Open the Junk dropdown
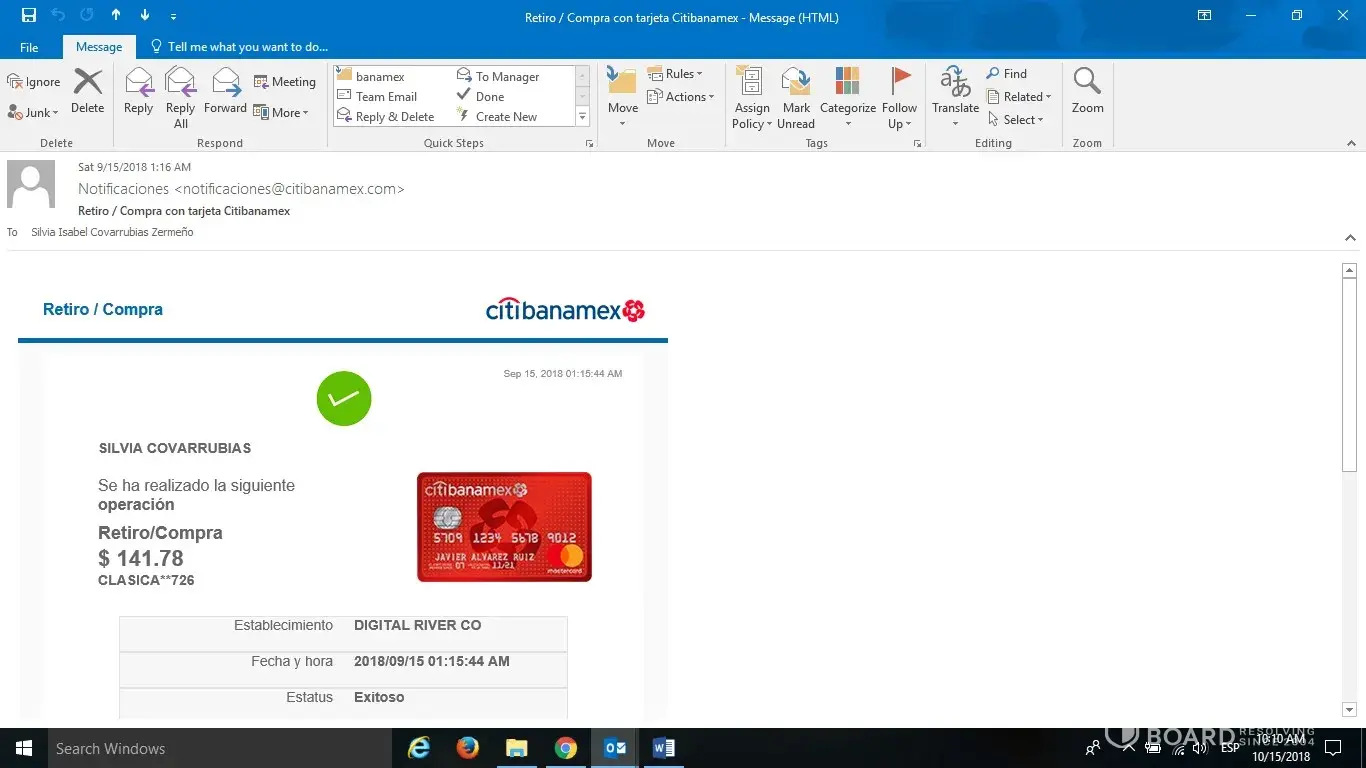The width and height of the screenshot is (1366, 768). pyautogui.click(x=34, y=113)
